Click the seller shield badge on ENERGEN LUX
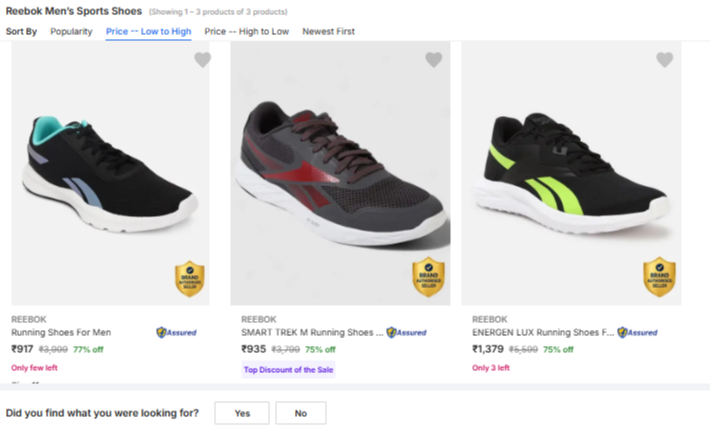Image resolution: width=711 pixels, height=433 pixels. click(659, 277)
